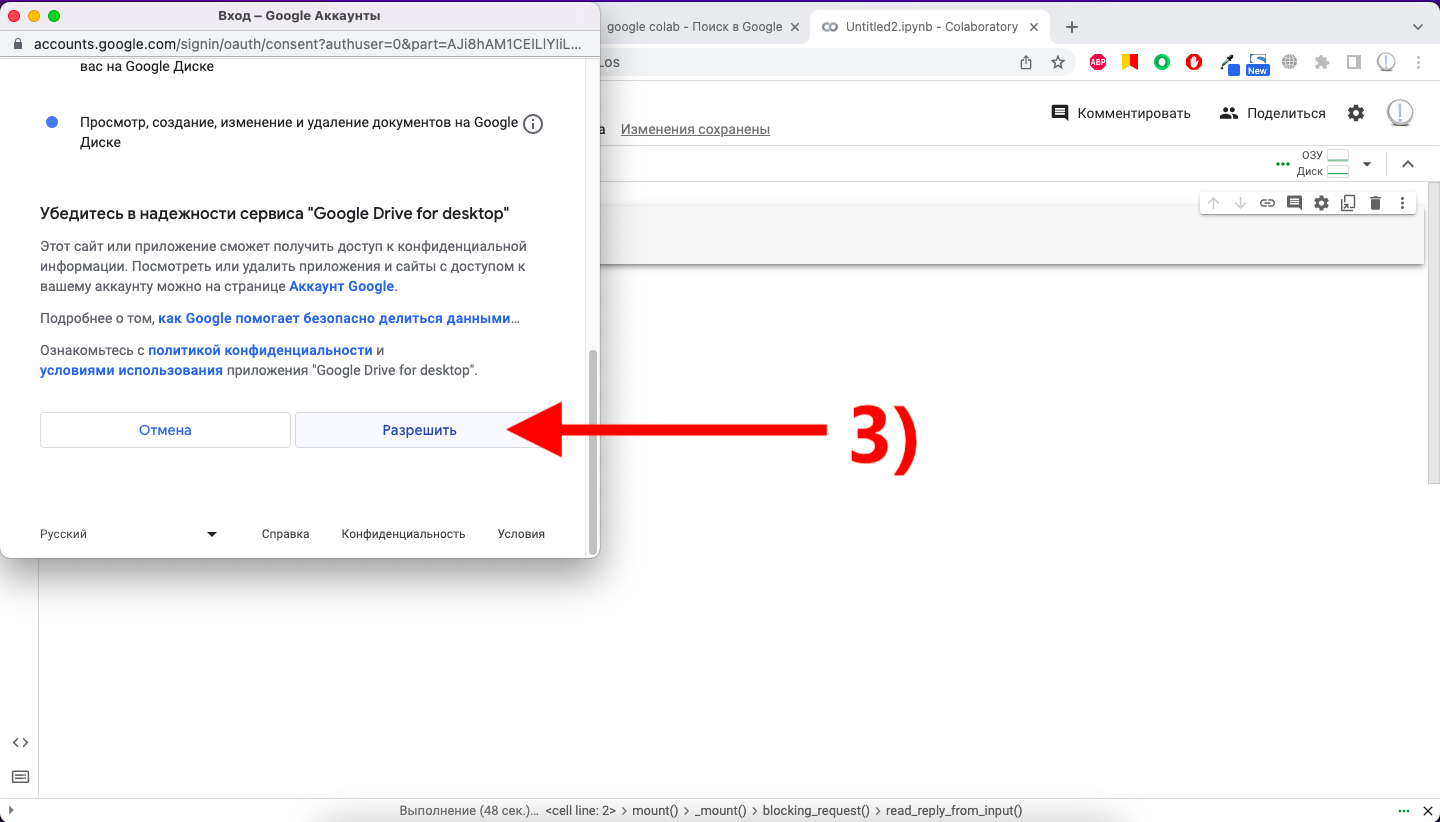Click the Разрешить (Allow) button

(x=419, y=430)
